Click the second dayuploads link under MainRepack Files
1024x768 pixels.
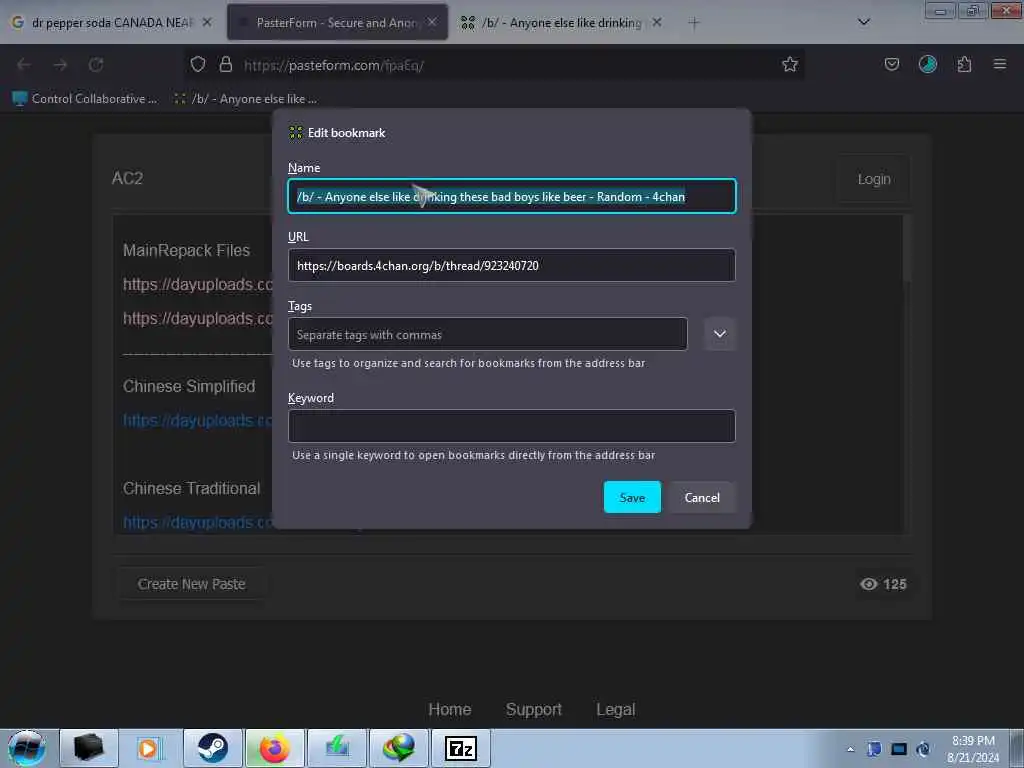click(x=197, y=319)
